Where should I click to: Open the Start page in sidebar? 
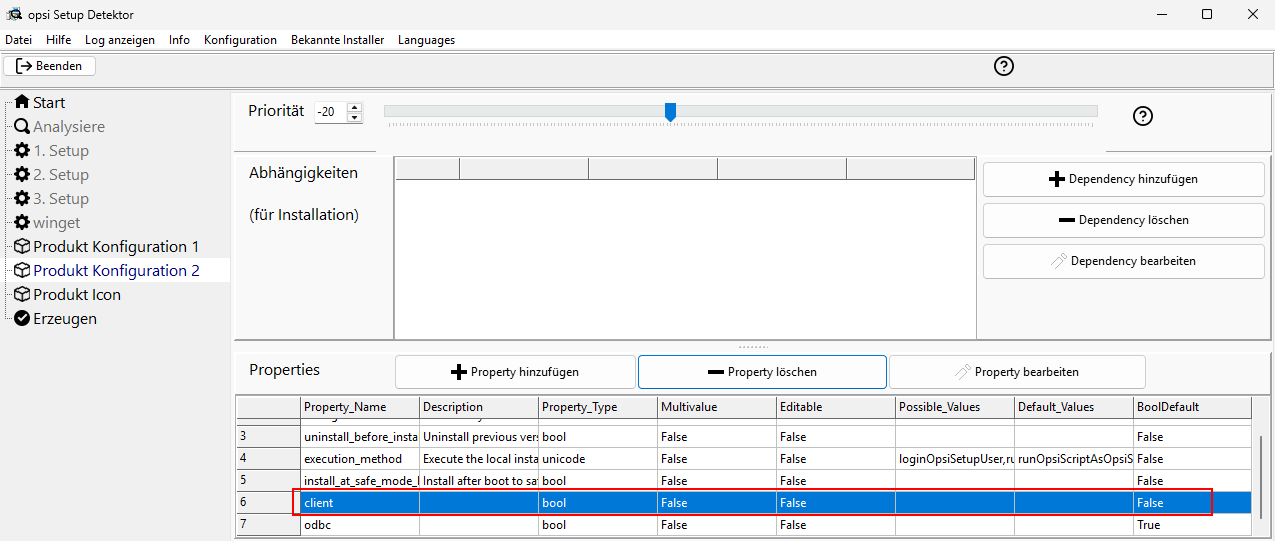48,103
